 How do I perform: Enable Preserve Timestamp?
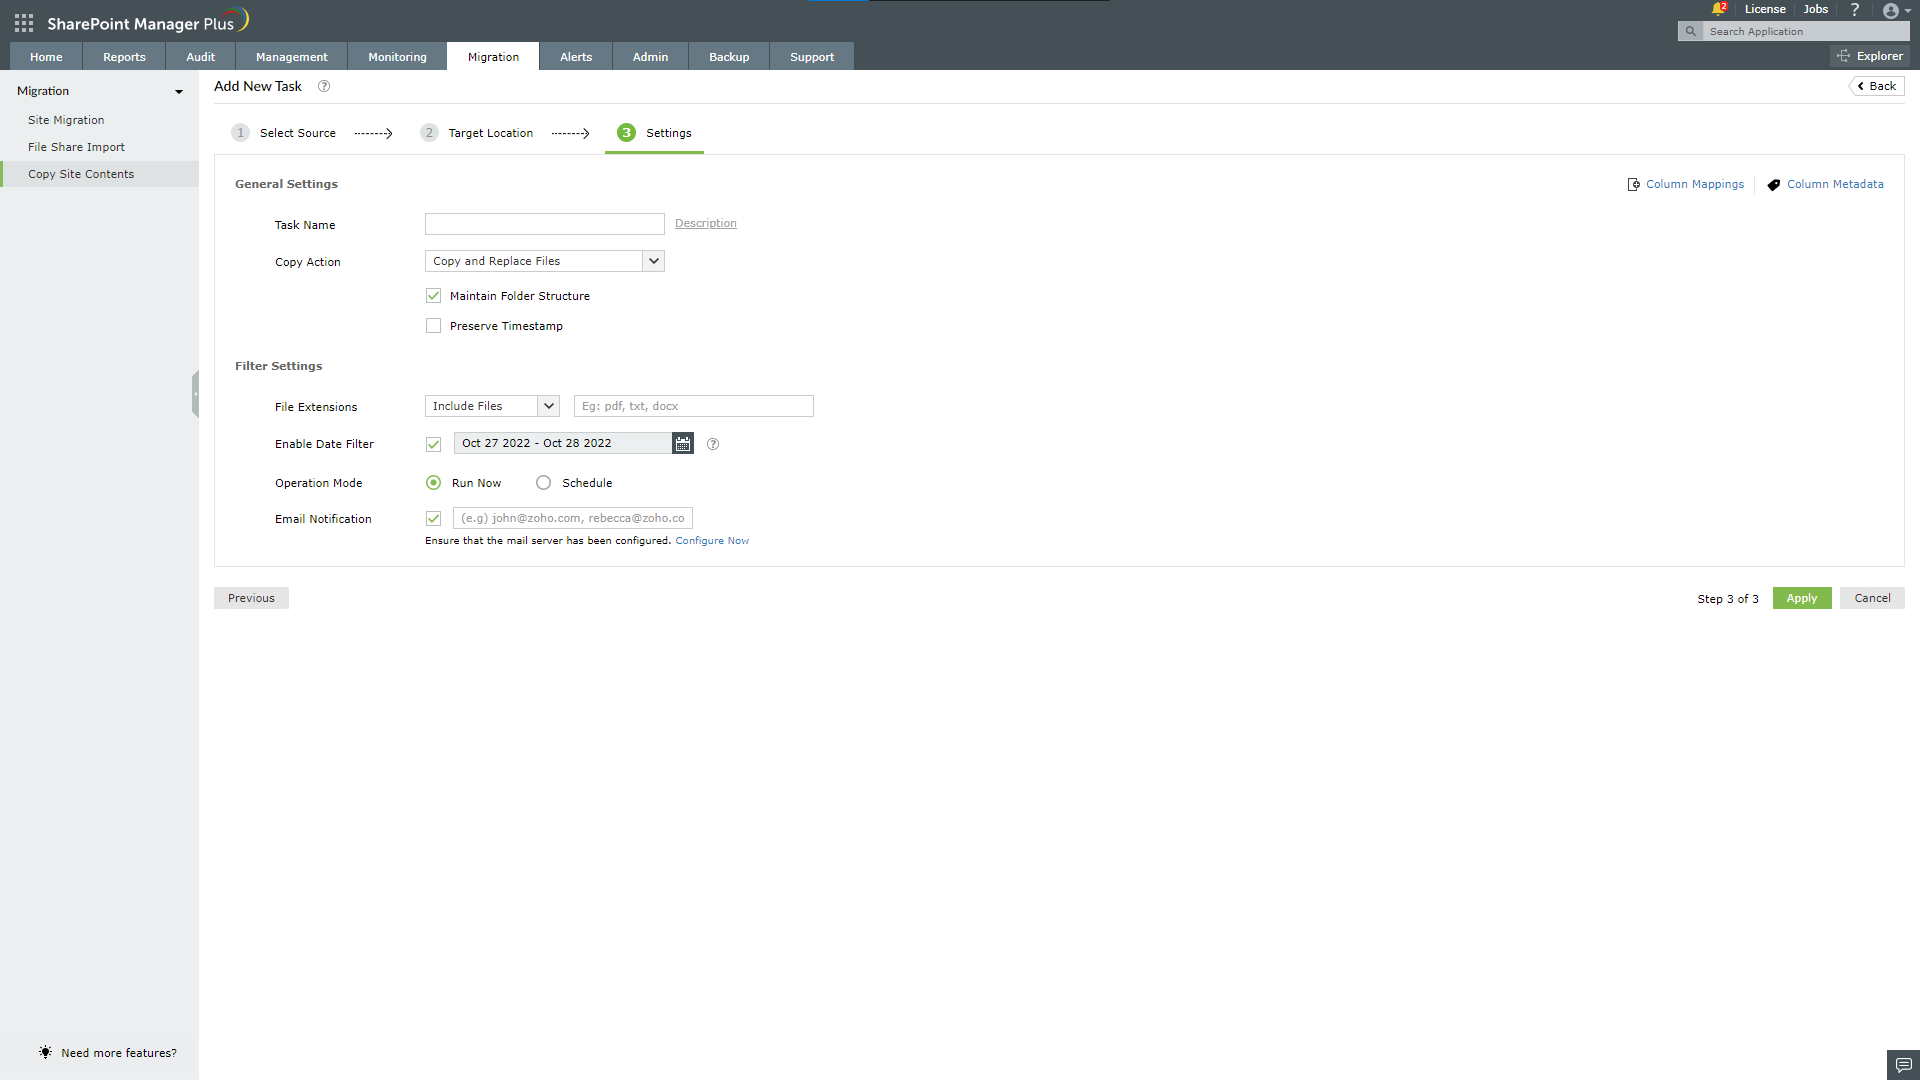point(433,325)
